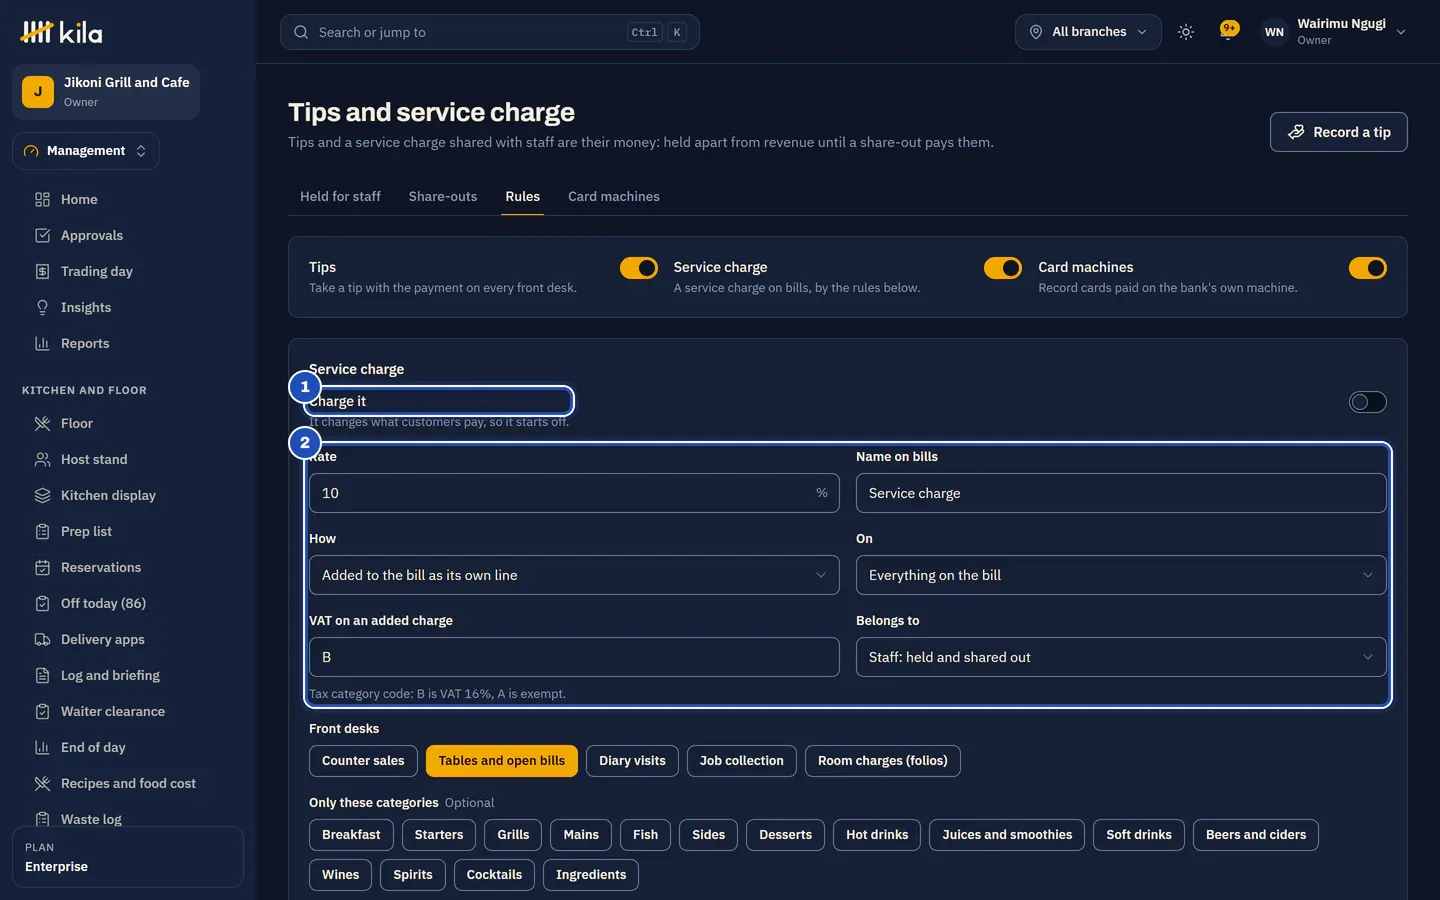The image size is (1440, 900).
Task: Open the All branches selector
Action: coord(1088,32)
